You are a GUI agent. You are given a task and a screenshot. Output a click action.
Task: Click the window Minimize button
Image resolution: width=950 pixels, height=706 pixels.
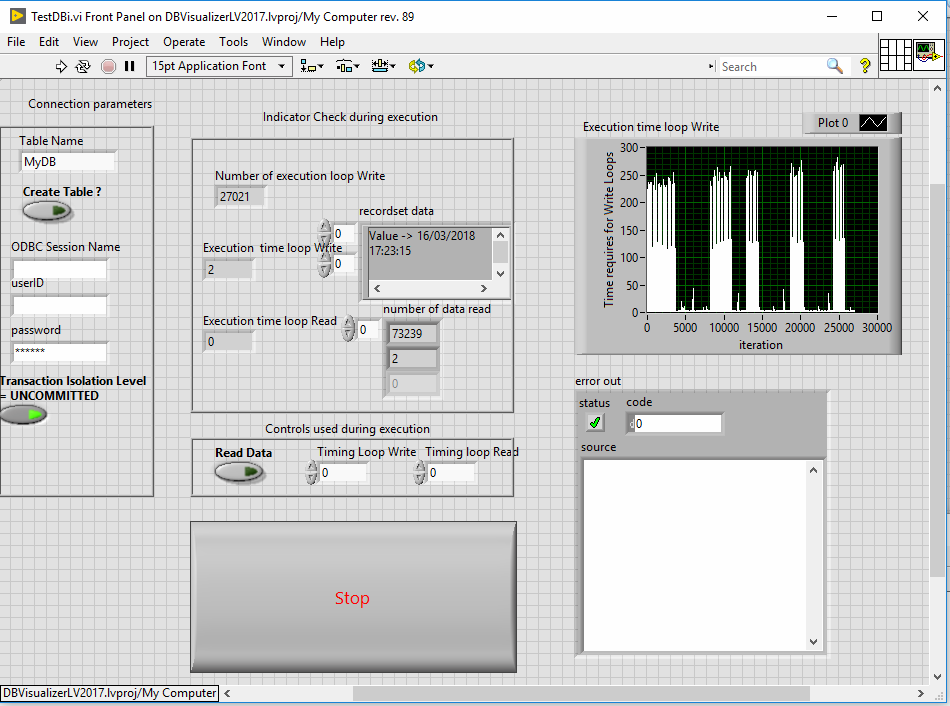(x=832, y=16)
